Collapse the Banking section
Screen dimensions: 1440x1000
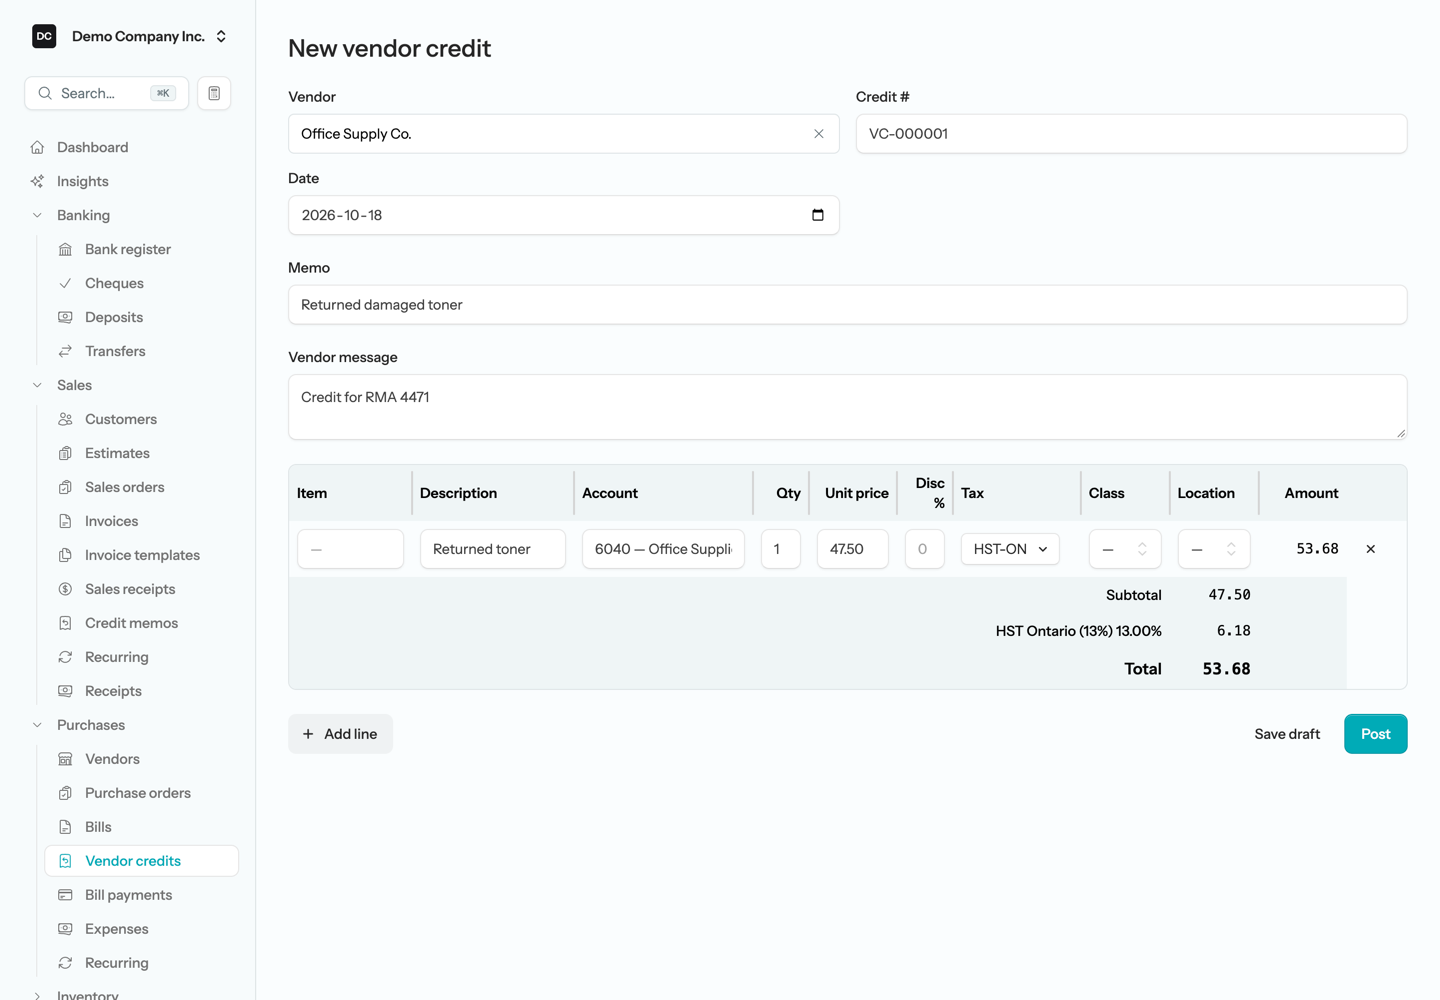click(37, 215)
